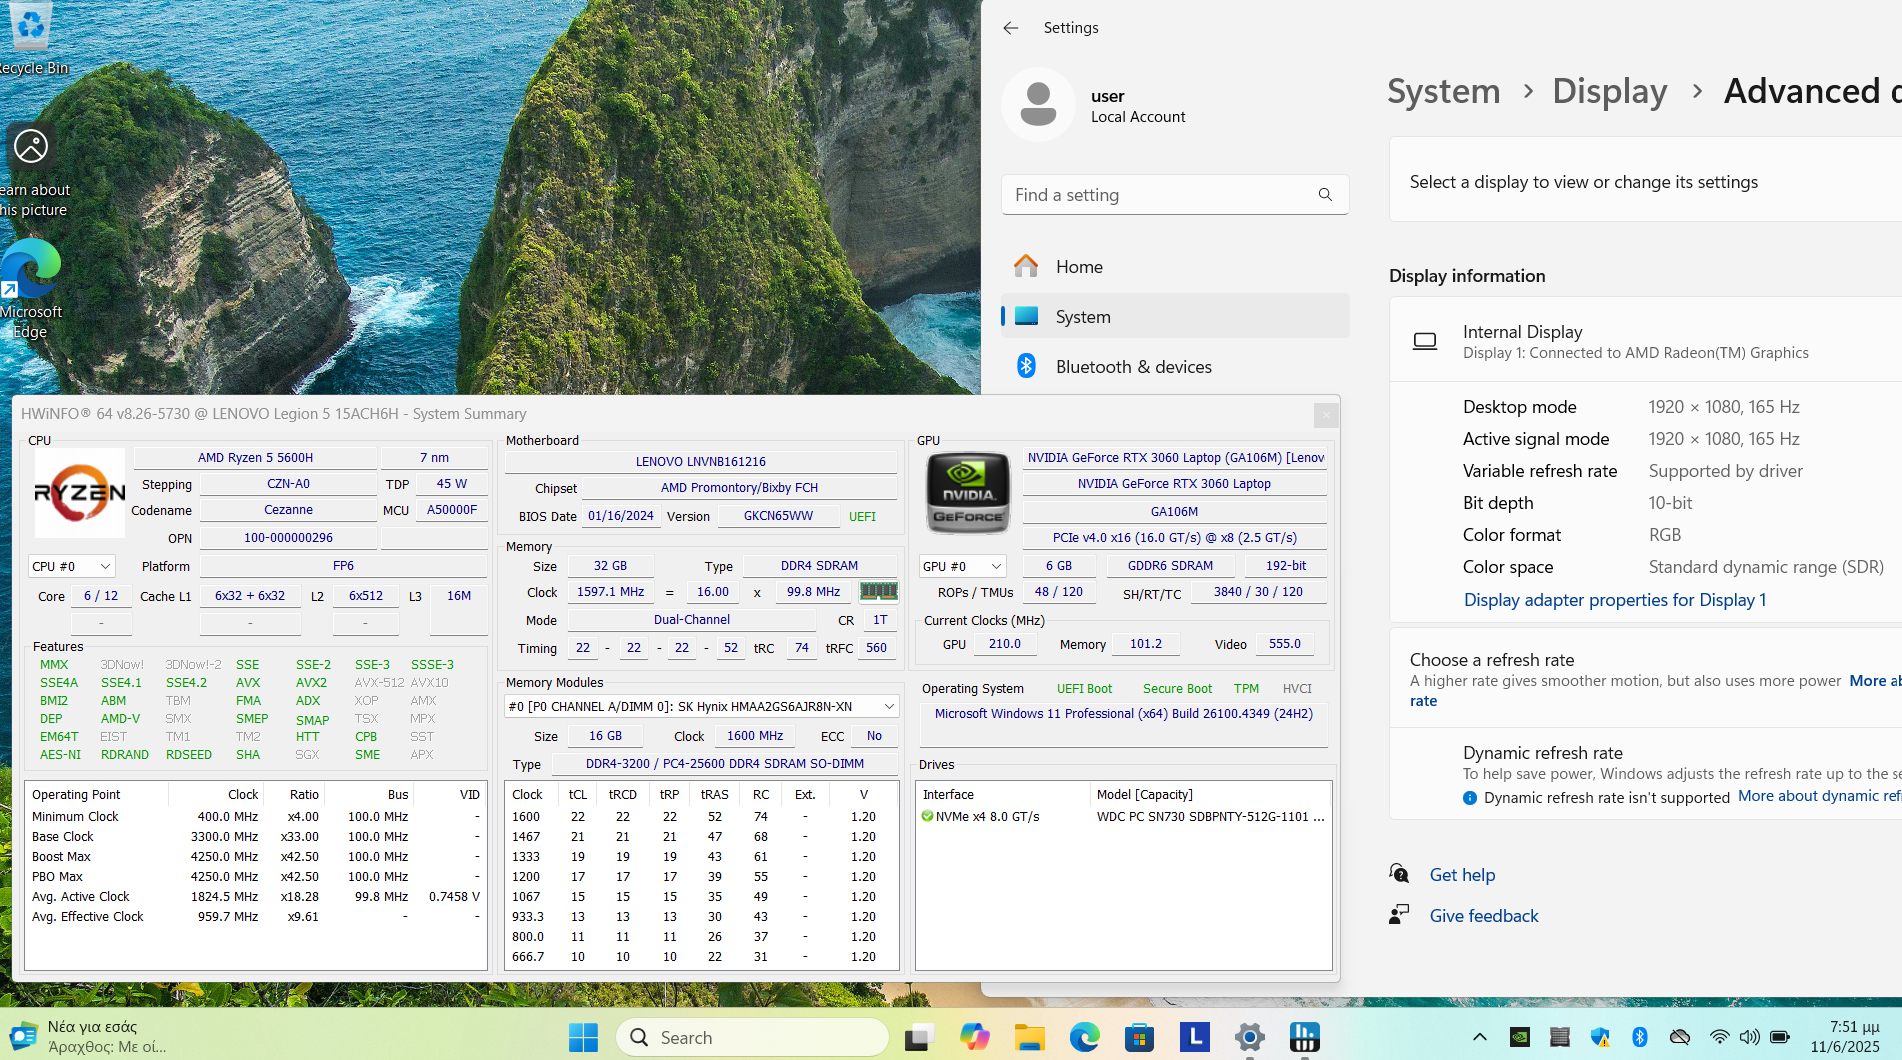Click the WDC PC SN730 drive model
Screen dimensions: 1902x1060
coord(1211,817)
